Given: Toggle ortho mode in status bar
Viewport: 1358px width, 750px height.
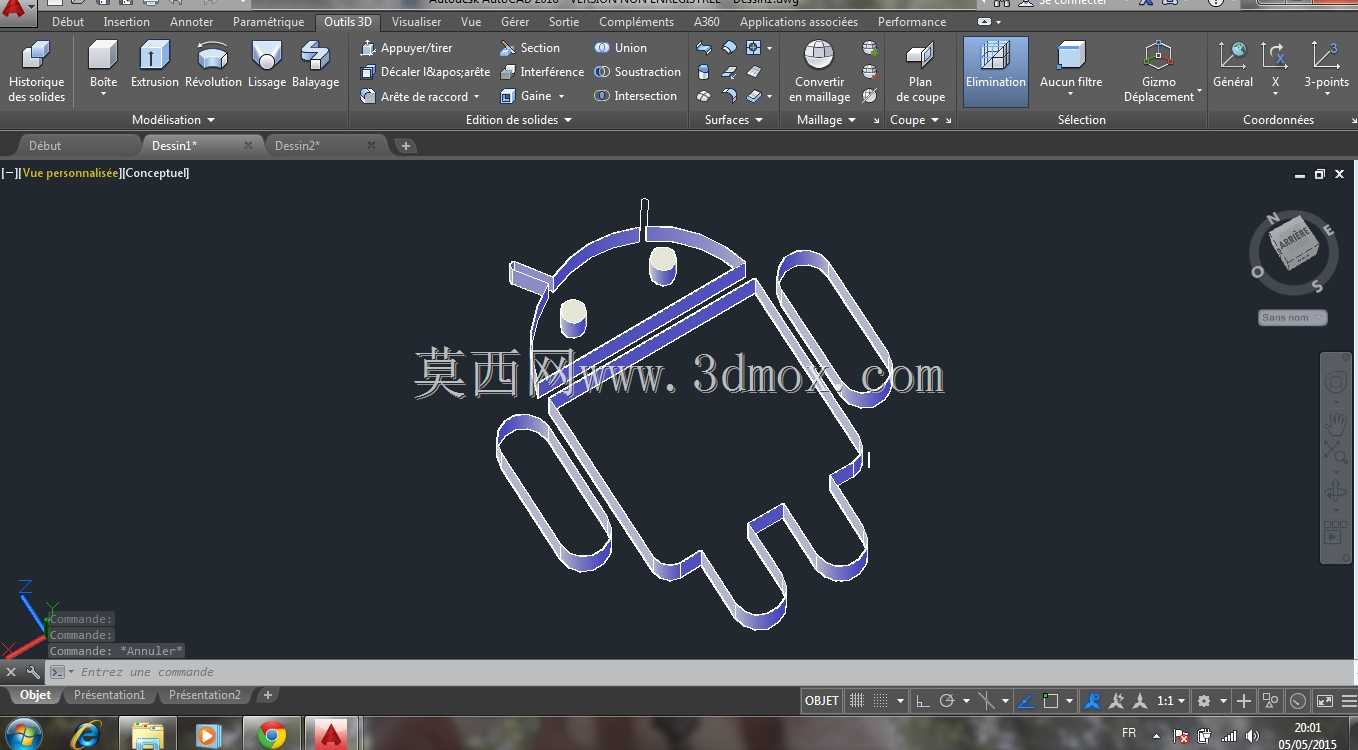Looking at the screenshot, I should [x=923, y=701].
